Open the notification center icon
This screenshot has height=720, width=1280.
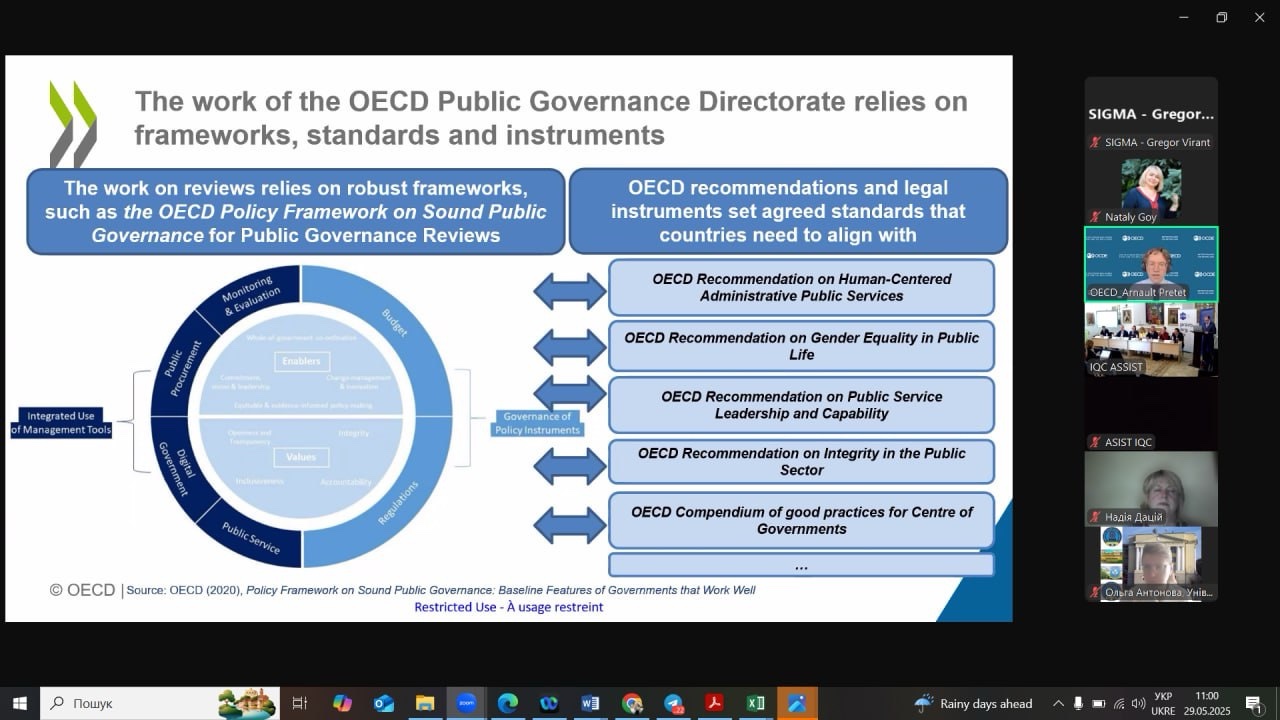(1253, 703)
